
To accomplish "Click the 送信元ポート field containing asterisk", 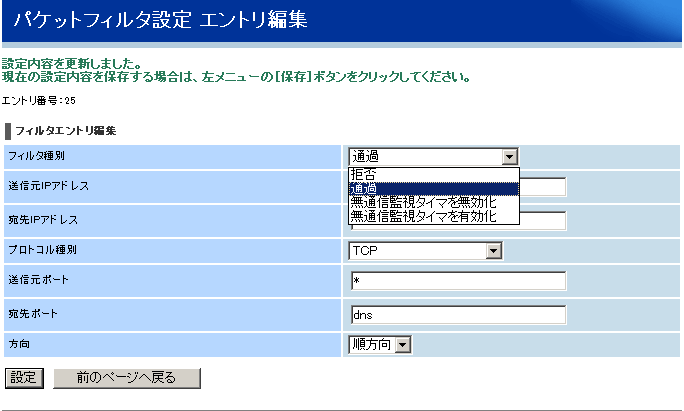I will 458,281.
